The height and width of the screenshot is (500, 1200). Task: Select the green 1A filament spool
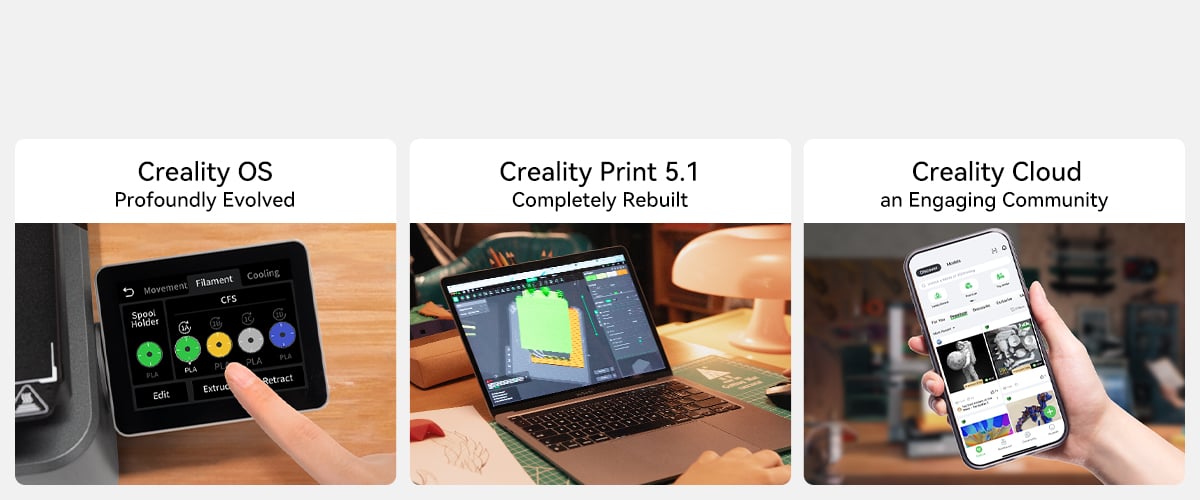click(x=187, y=348)
